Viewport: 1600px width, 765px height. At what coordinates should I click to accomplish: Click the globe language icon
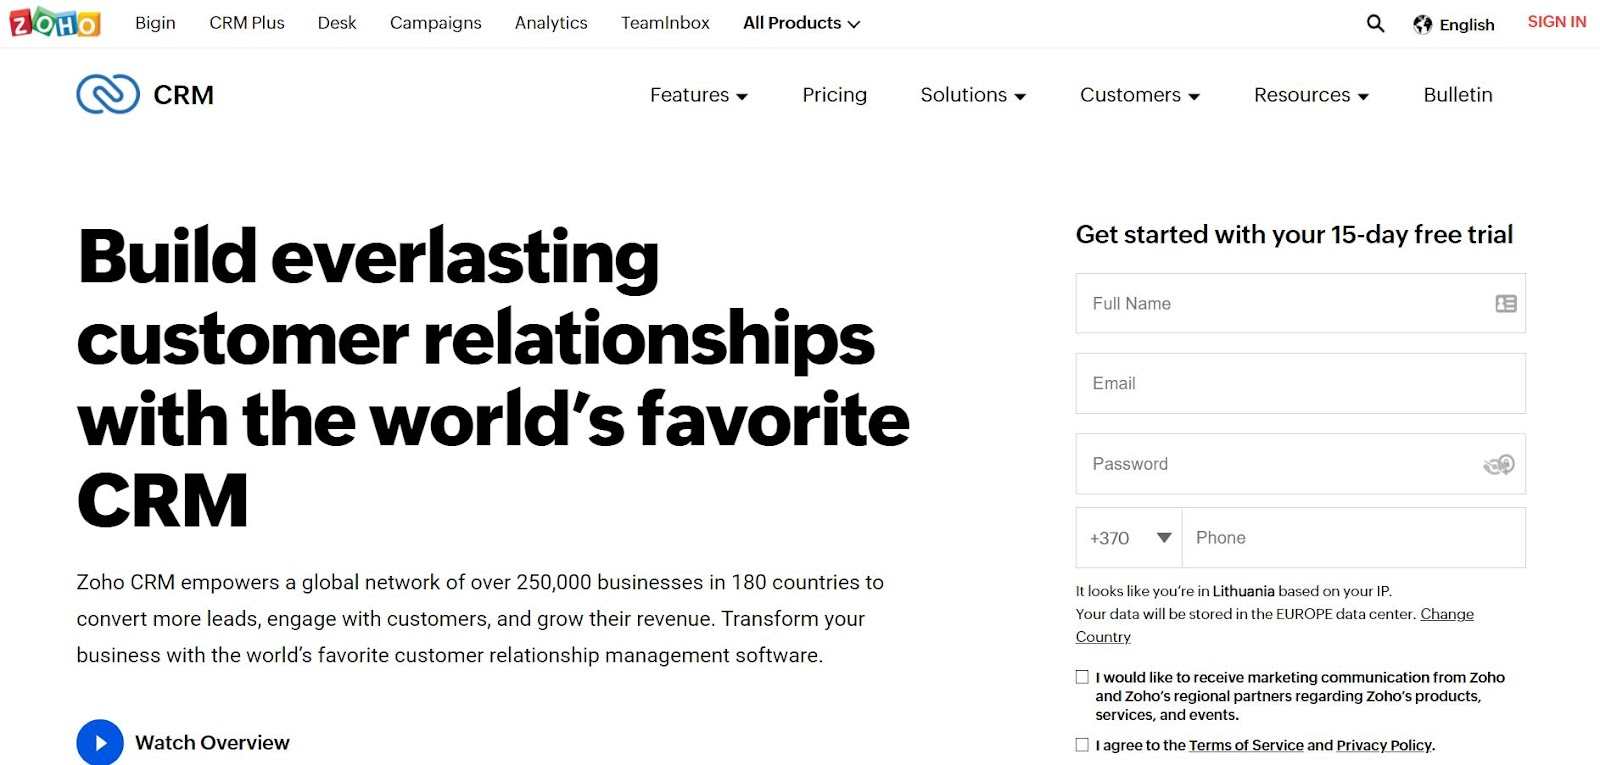pyautogui.click(x=1422, y=24)
